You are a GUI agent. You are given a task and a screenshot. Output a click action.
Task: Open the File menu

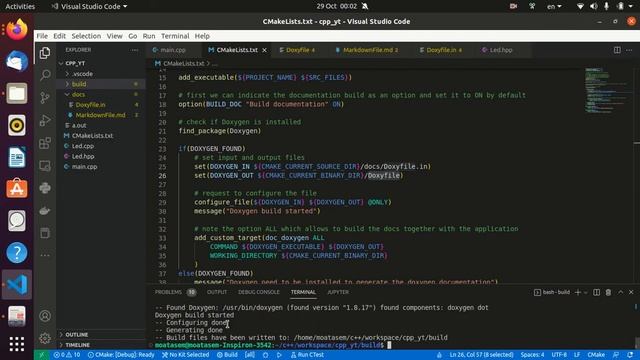point(42,36)
